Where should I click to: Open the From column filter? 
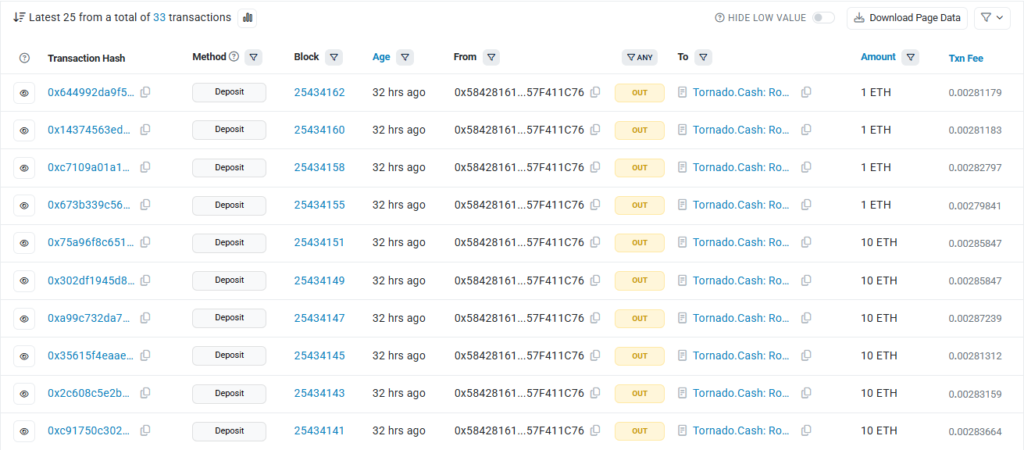click(491, 57)
